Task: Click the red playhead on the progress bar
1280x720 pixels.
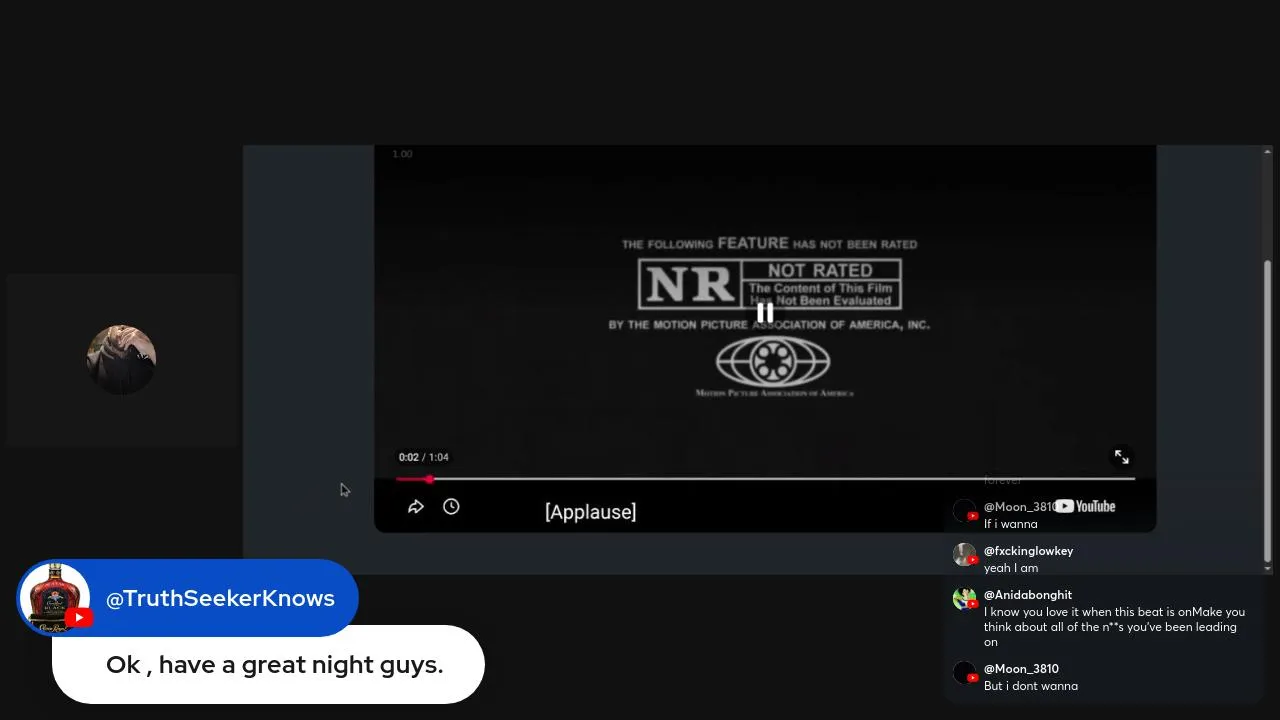Action: tap(429, 479)
